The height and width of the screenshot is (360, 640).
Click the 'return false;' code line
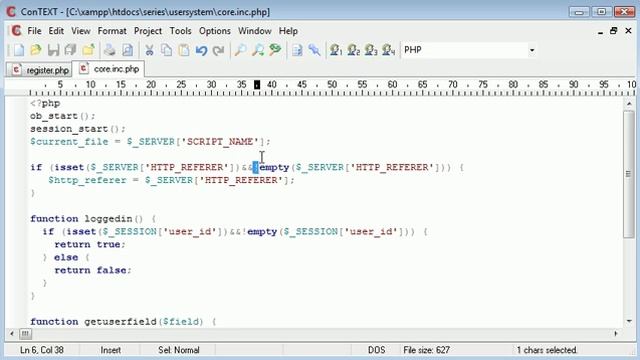point(93,270)
